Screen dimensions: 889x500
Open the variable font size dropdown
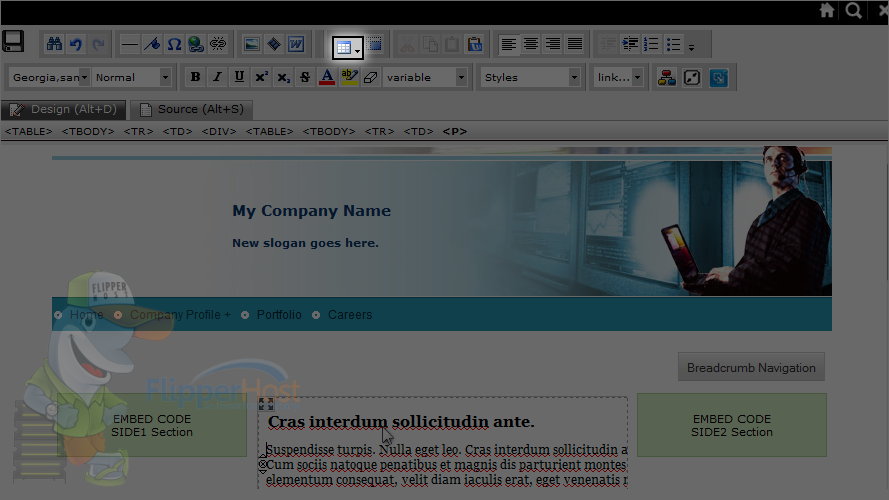(426, 77)
